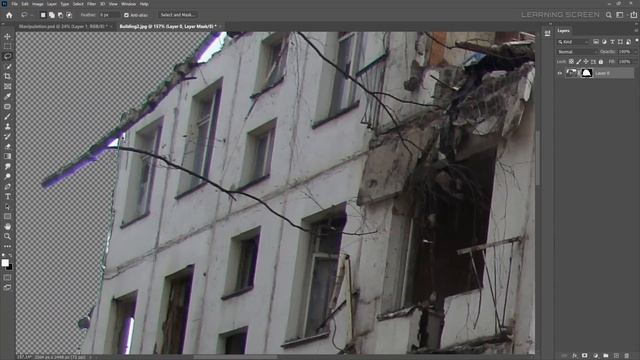Click the background color swatch

pos(10,267)
